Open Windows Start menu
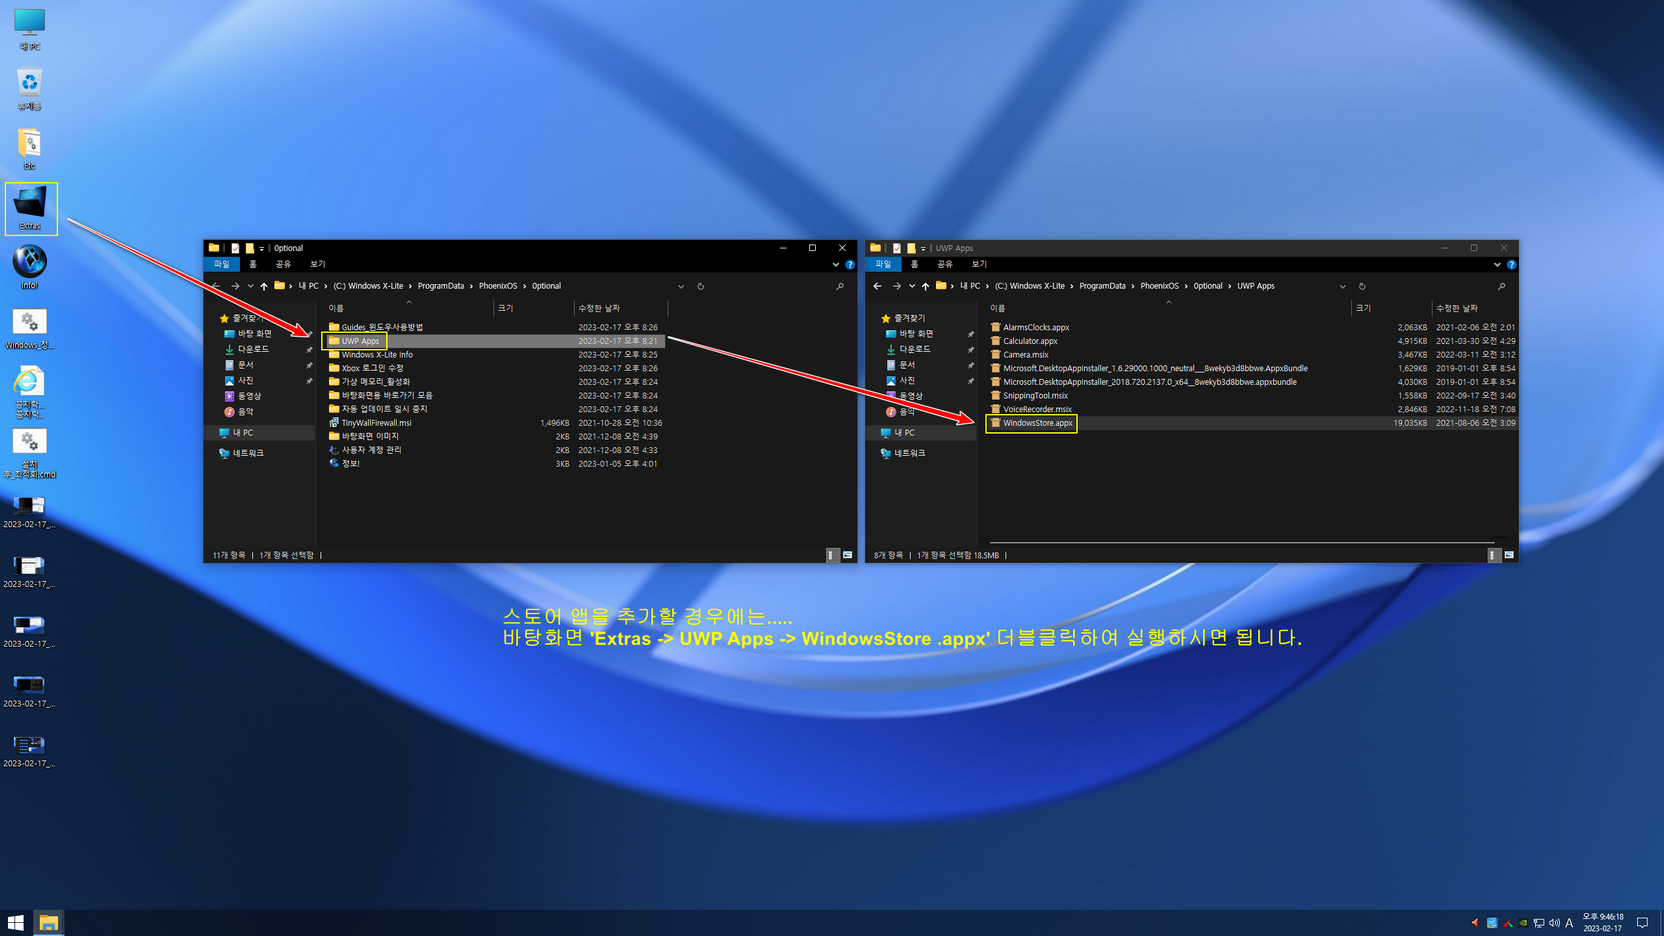This screenshot has height=936, width=1664. (16, 922)
